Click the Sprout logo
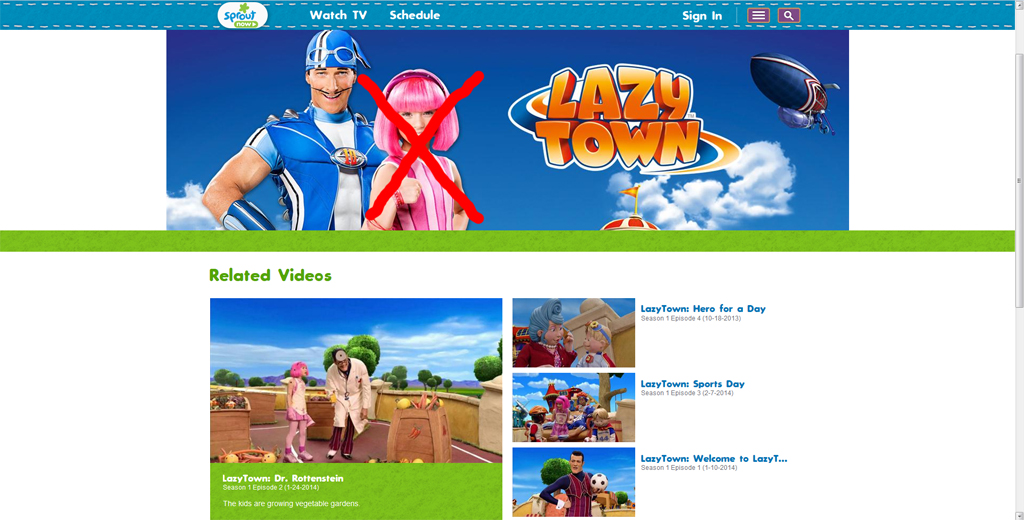This screenshot has height=520, width=1024. pyautogui.click(x=242, y=15)
